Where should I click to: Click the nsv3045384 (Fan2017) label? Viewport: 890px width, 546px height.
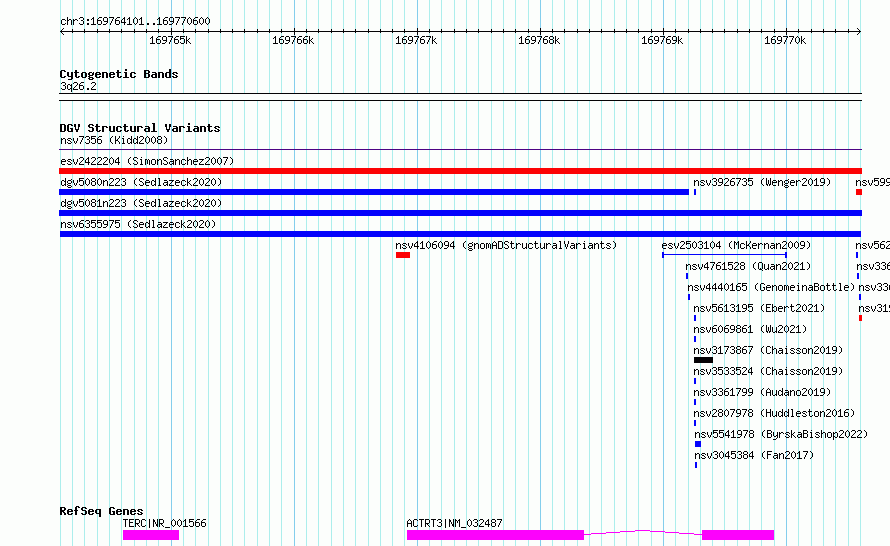(x=754, y=455)
